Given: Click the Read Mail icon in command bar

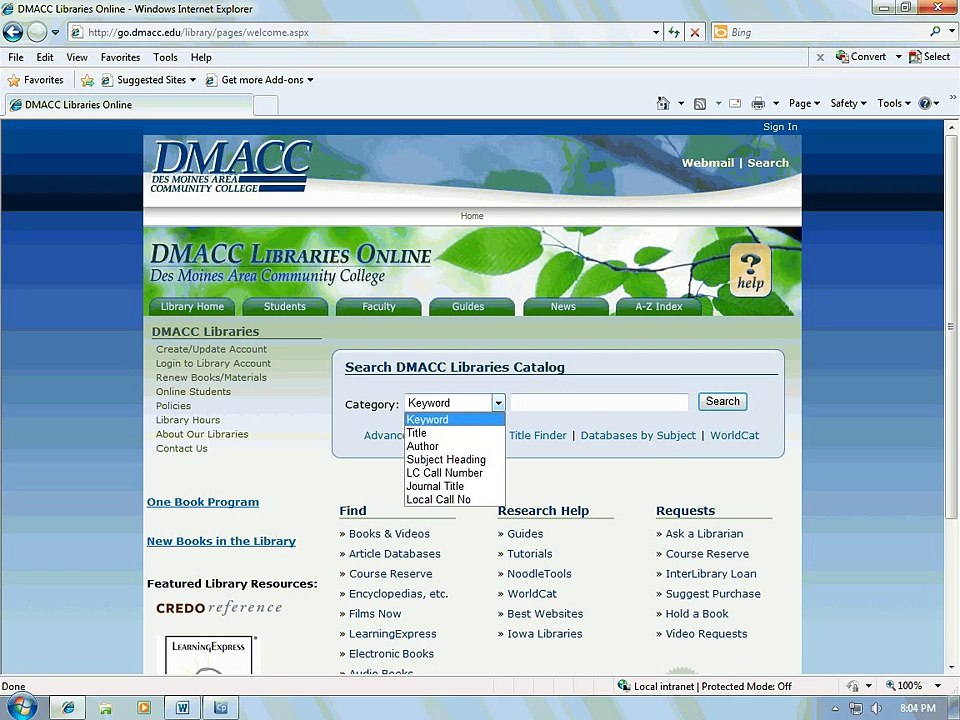Looking at the screenshot, I should [735, 103].
